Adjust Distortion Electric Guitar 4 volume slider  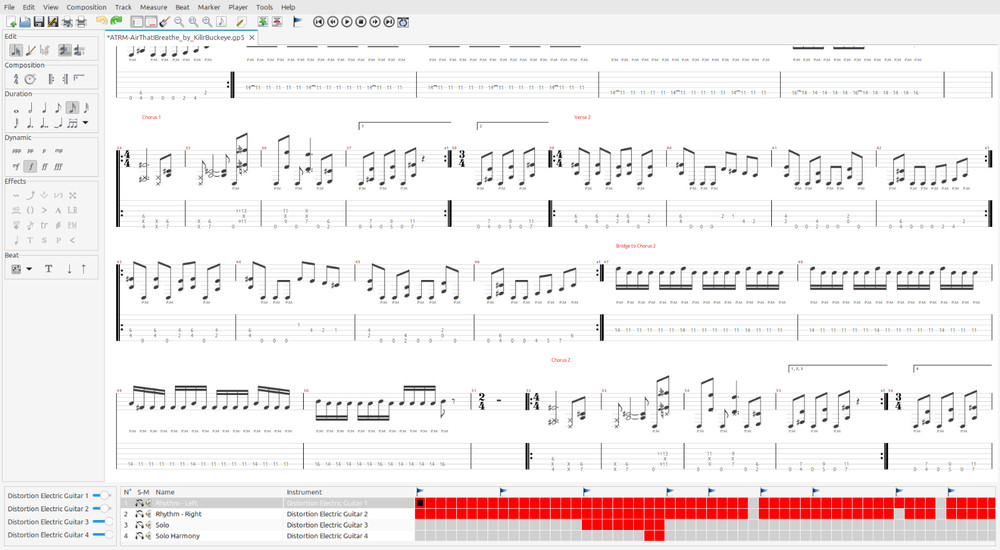[102, 535]
